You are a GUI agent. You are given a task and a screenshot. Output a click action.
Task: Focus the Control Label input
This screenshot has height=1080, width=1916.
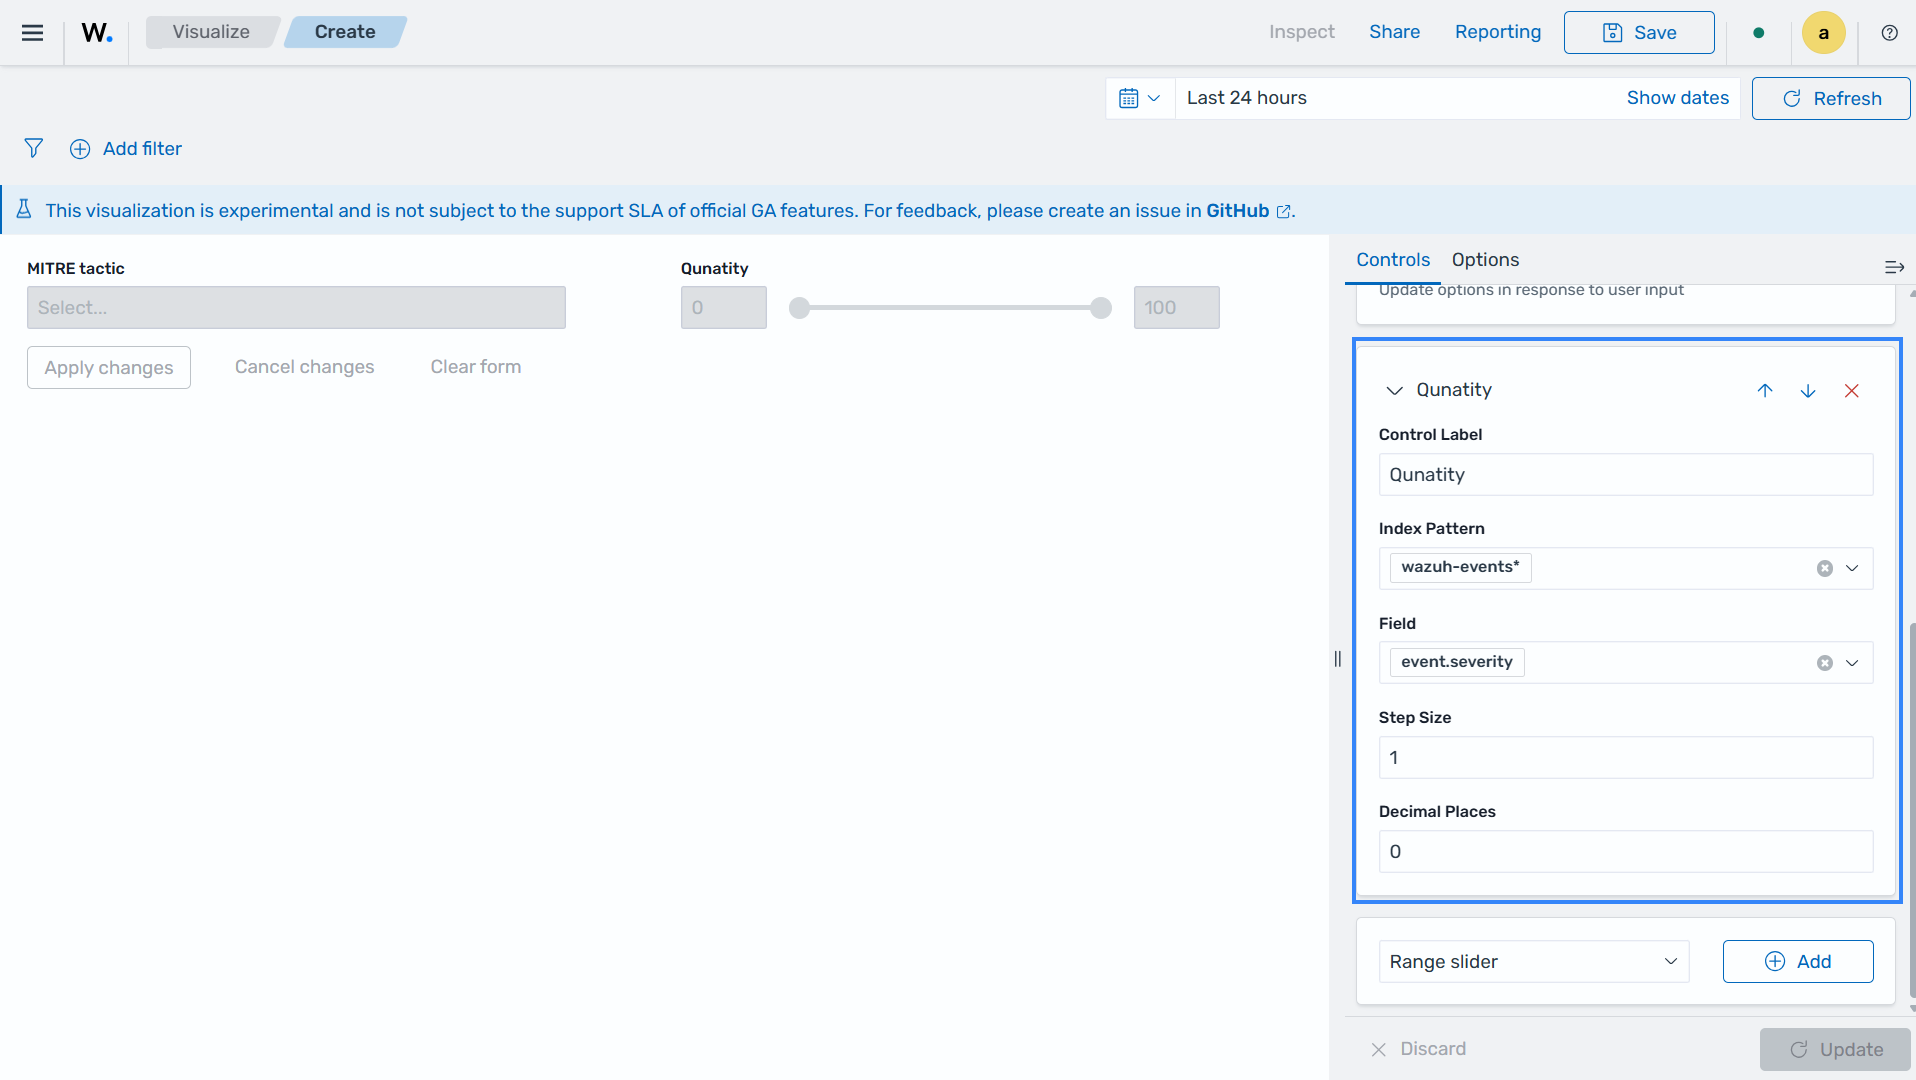coord(1625,474)
